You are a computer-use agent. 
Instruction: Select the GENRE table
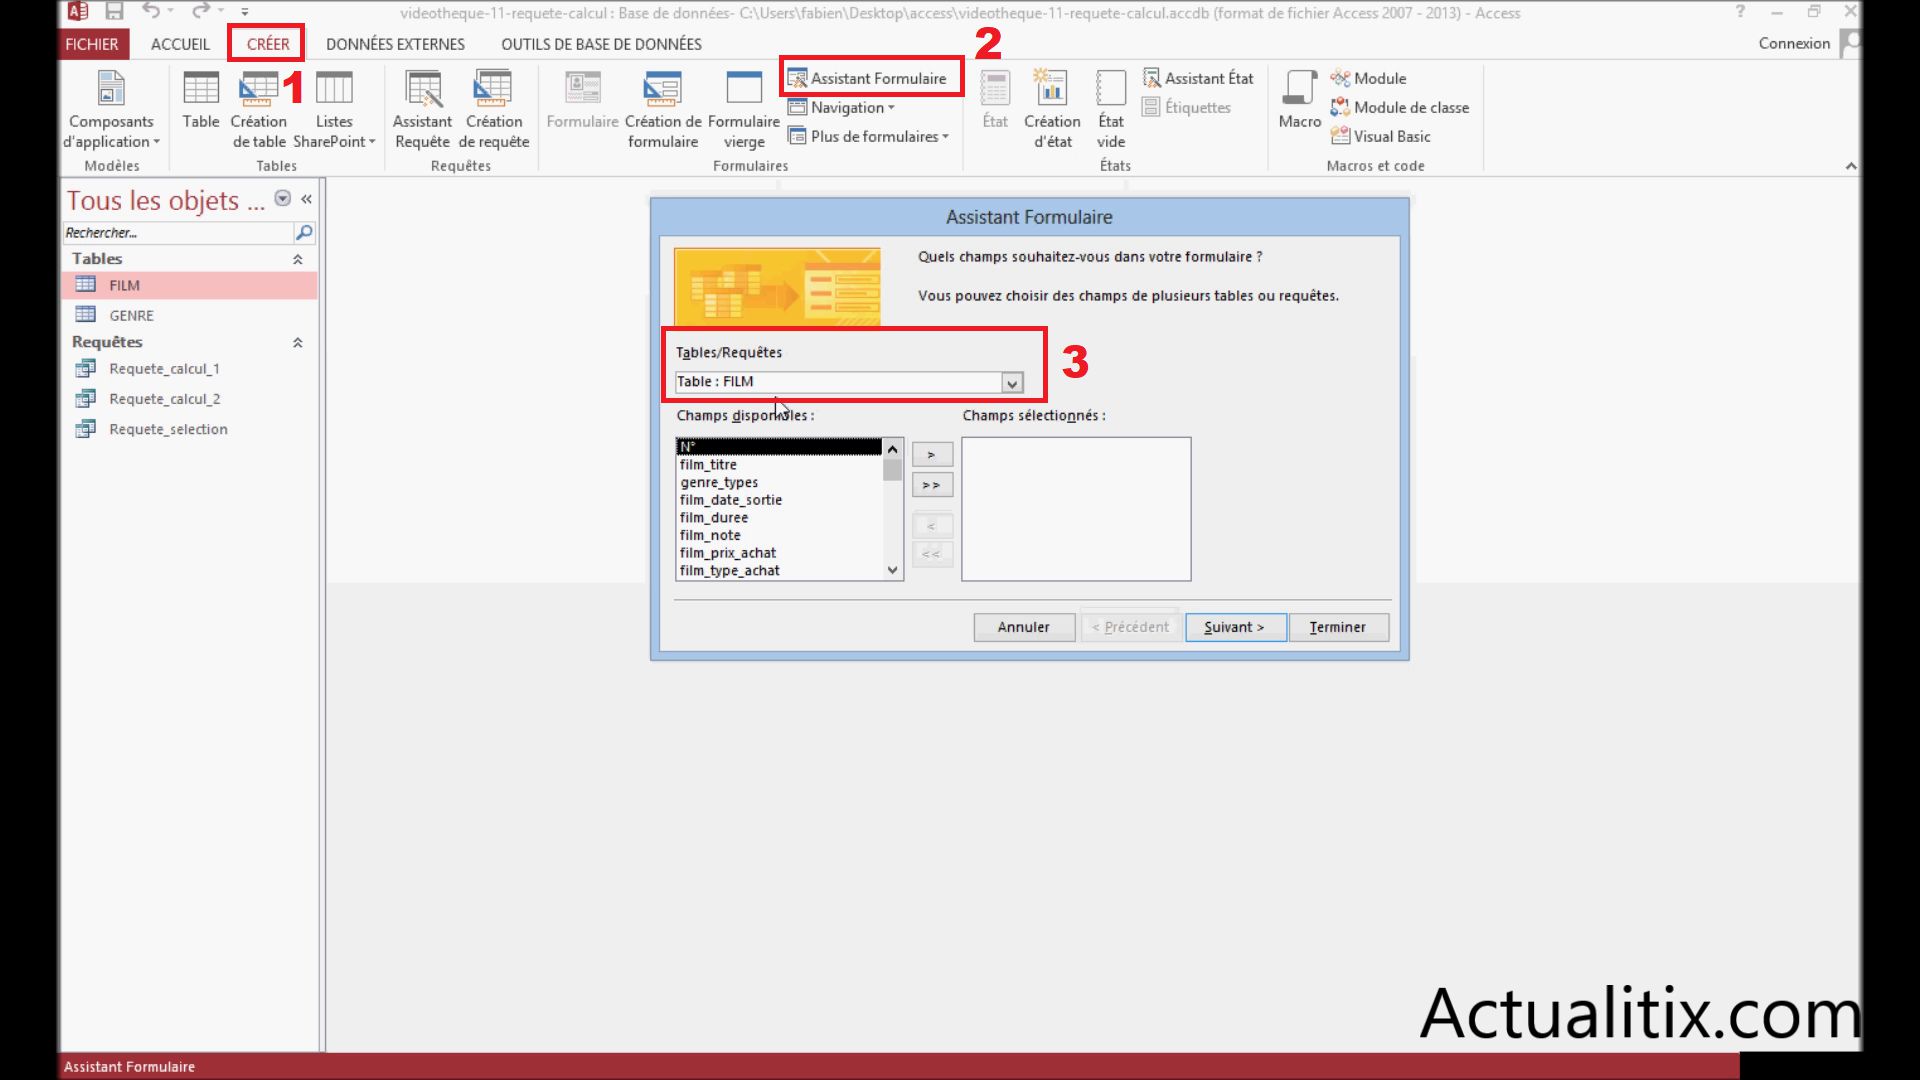point(190,315)
